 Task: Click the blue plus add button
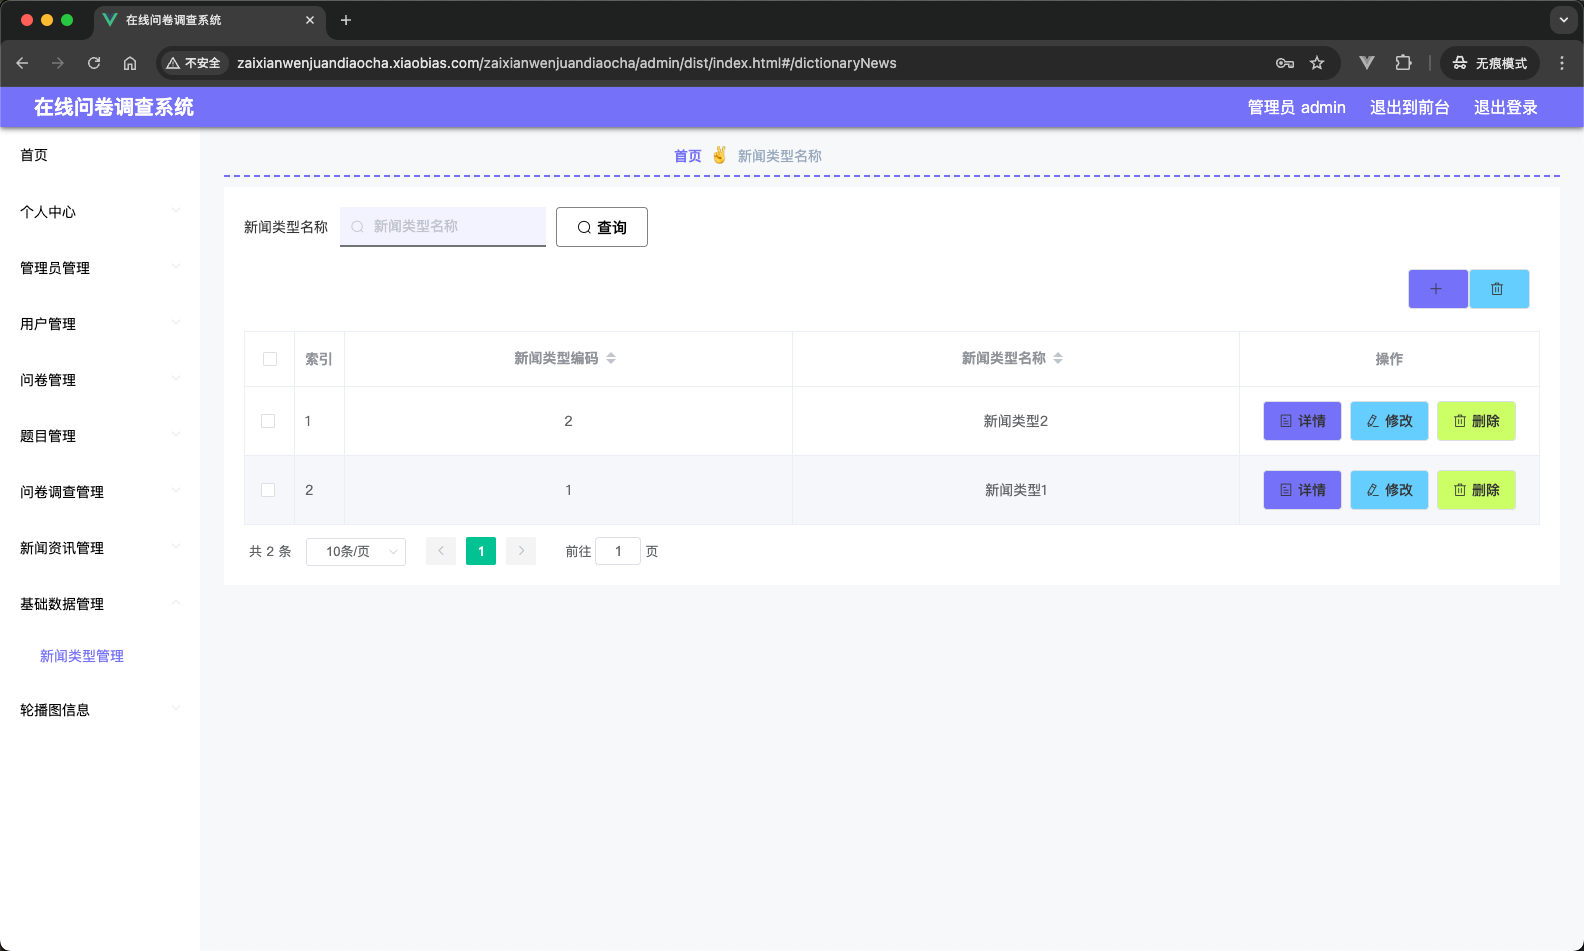pos(1437,289)
